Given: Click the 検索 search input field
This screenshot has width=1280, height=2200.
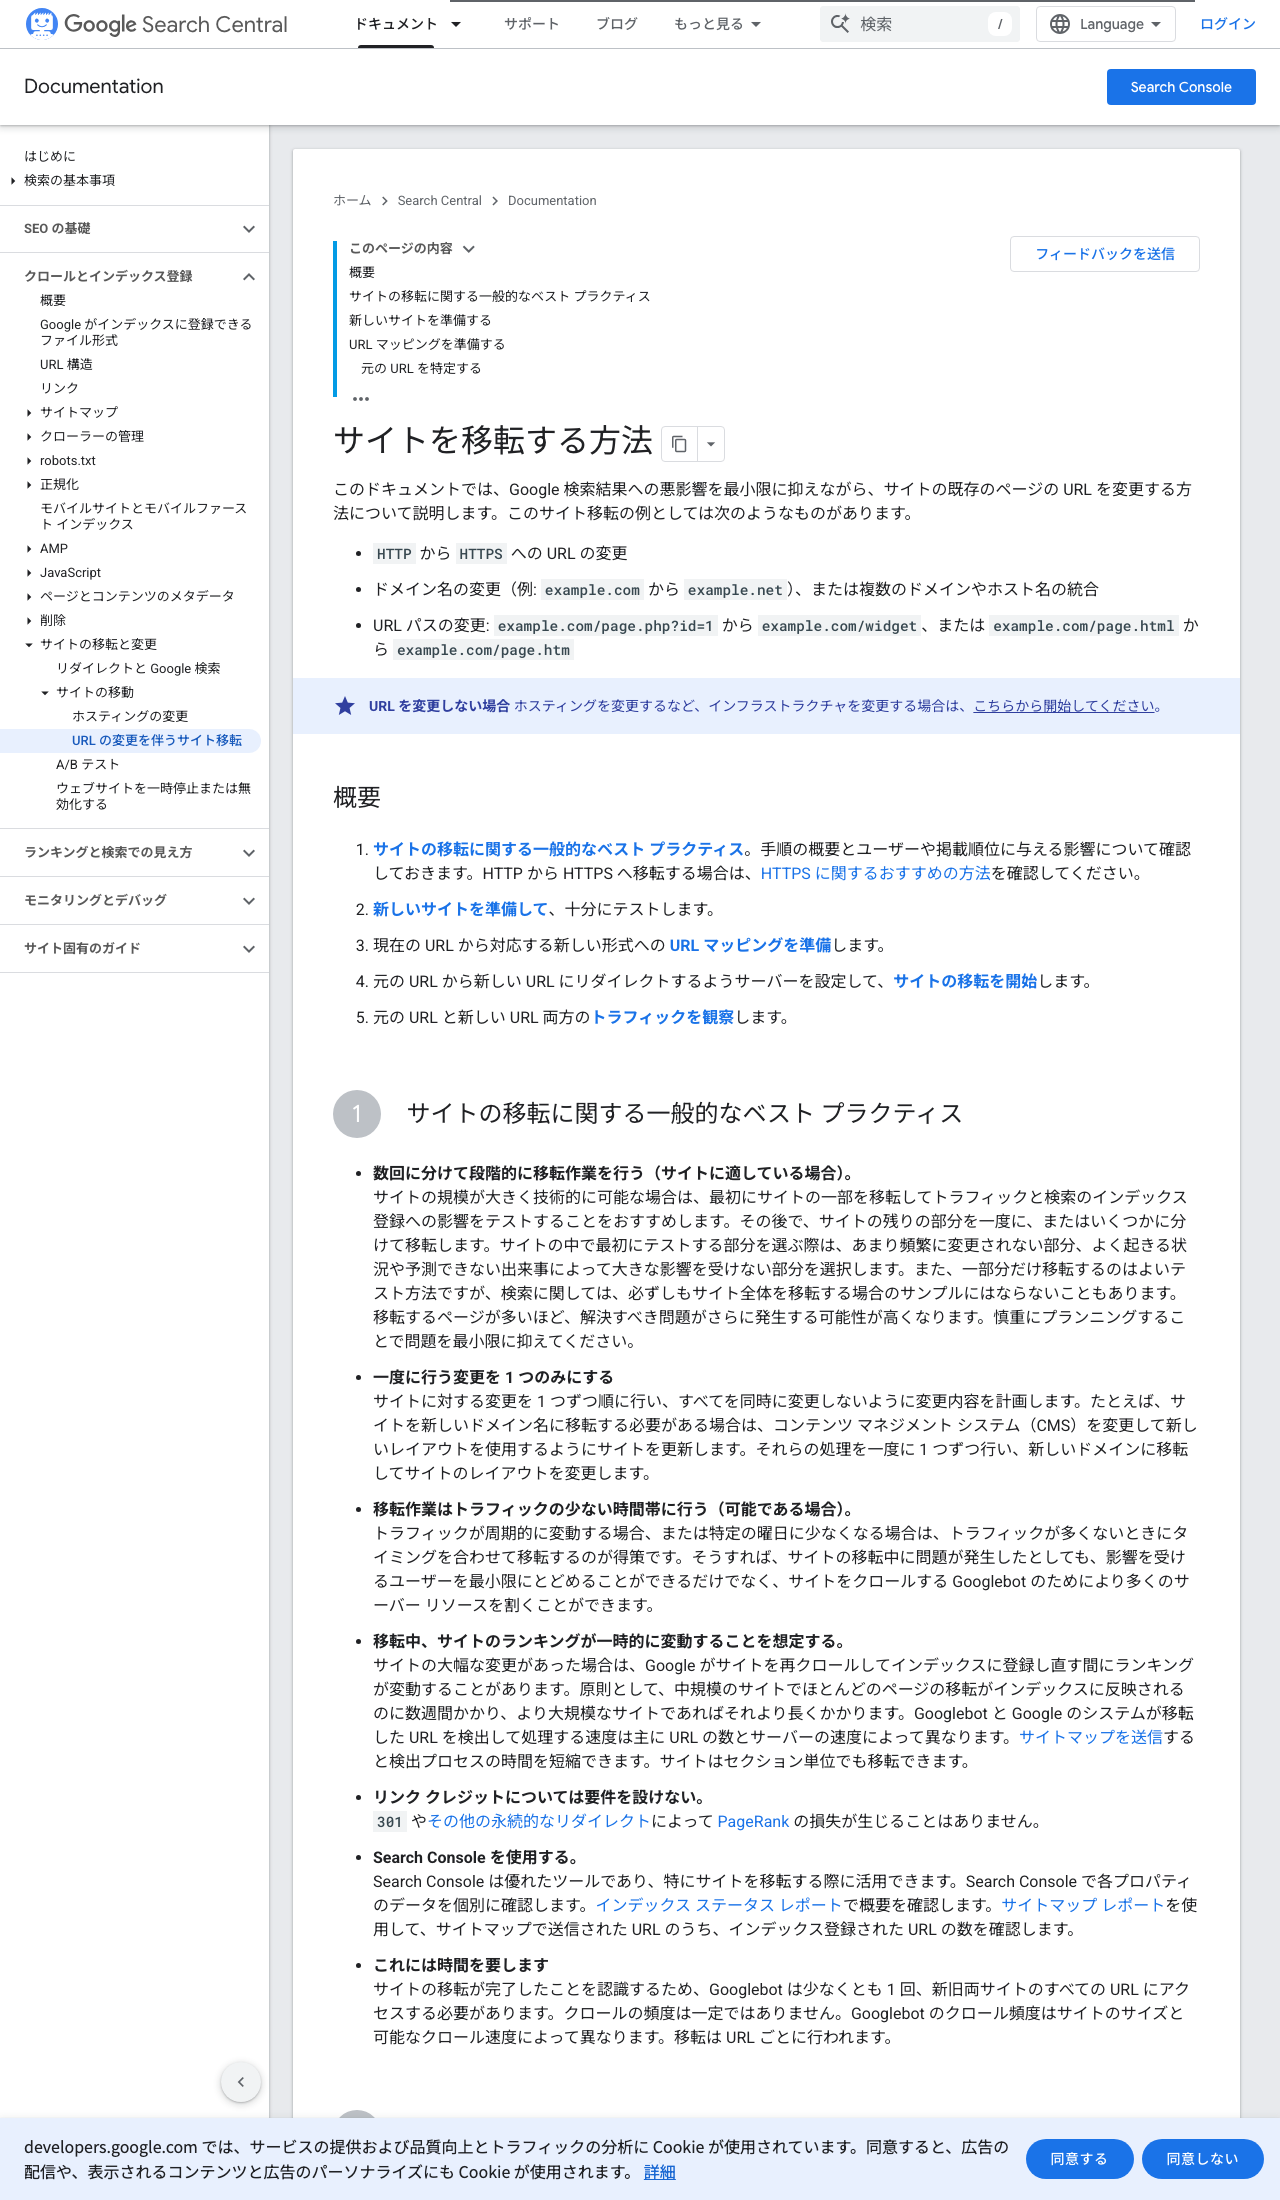Looking at the screenshot, I should click(x=920, y=24).
